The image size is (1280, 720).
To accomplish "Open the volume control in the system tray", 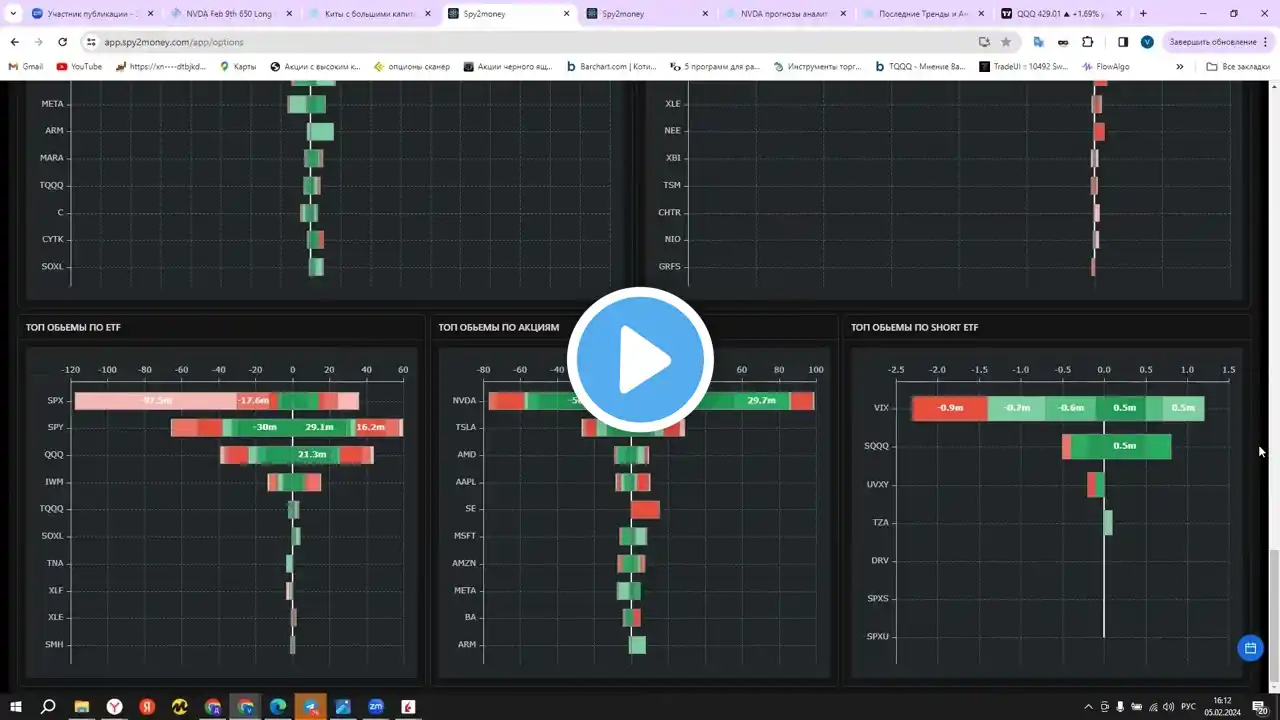I will 1168,707.
